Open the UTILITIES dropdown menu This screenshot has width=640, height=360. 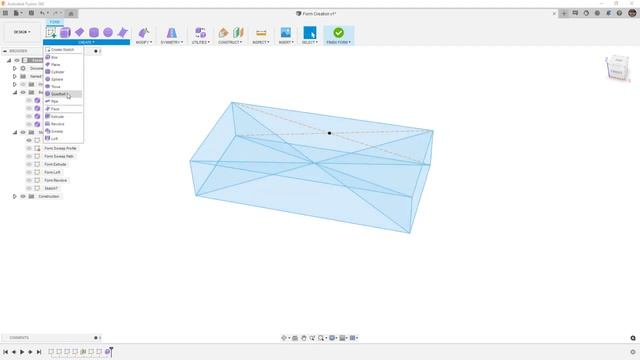[200, 42]
